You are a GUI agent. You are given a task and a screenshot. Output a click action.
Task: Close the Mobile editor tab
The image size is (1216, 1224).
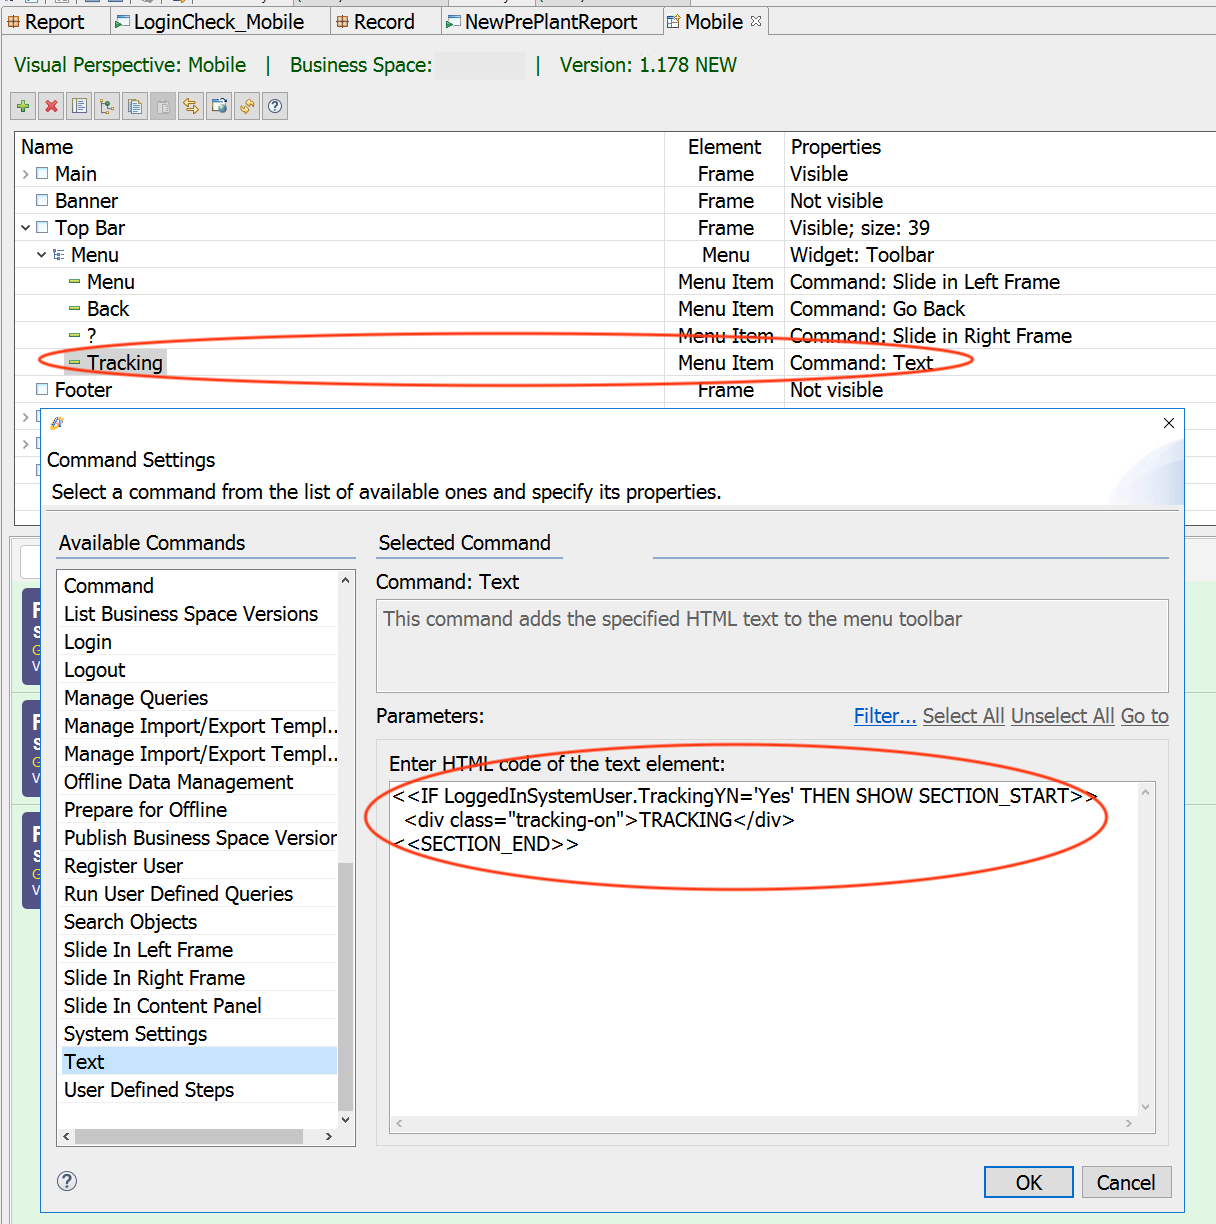pos(756,21)
